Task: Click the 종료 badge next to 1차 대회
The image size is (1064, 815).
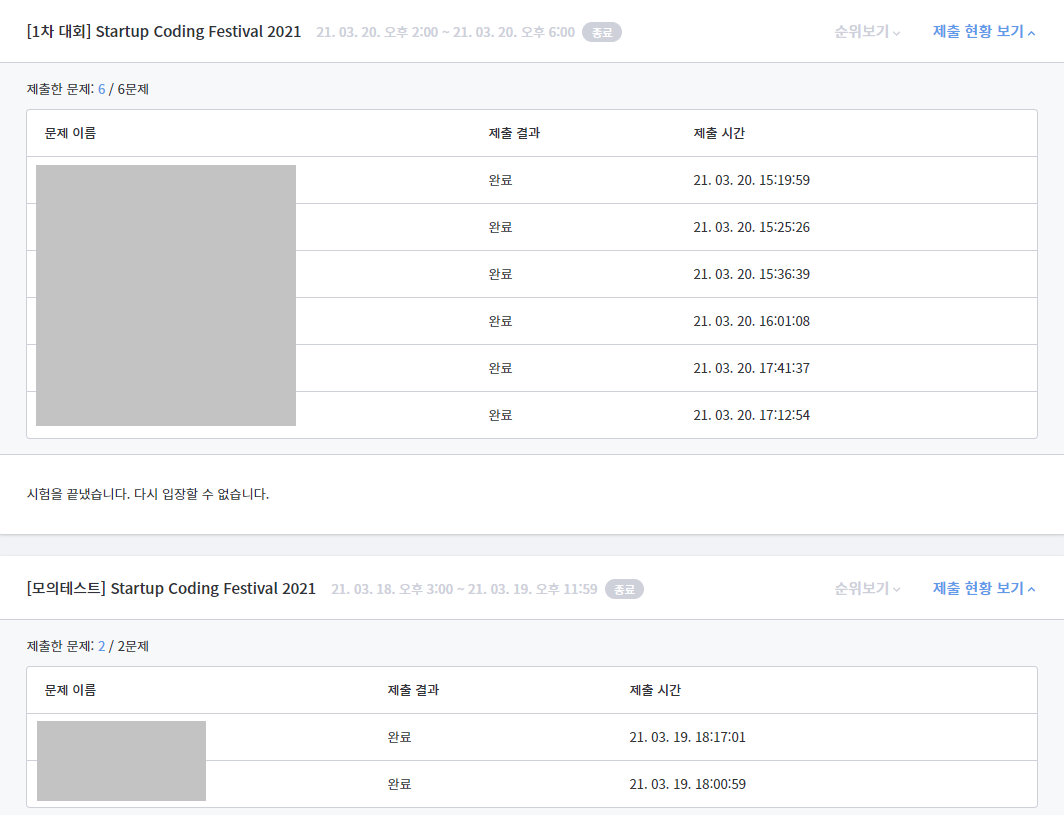Action: click(602, 32)
